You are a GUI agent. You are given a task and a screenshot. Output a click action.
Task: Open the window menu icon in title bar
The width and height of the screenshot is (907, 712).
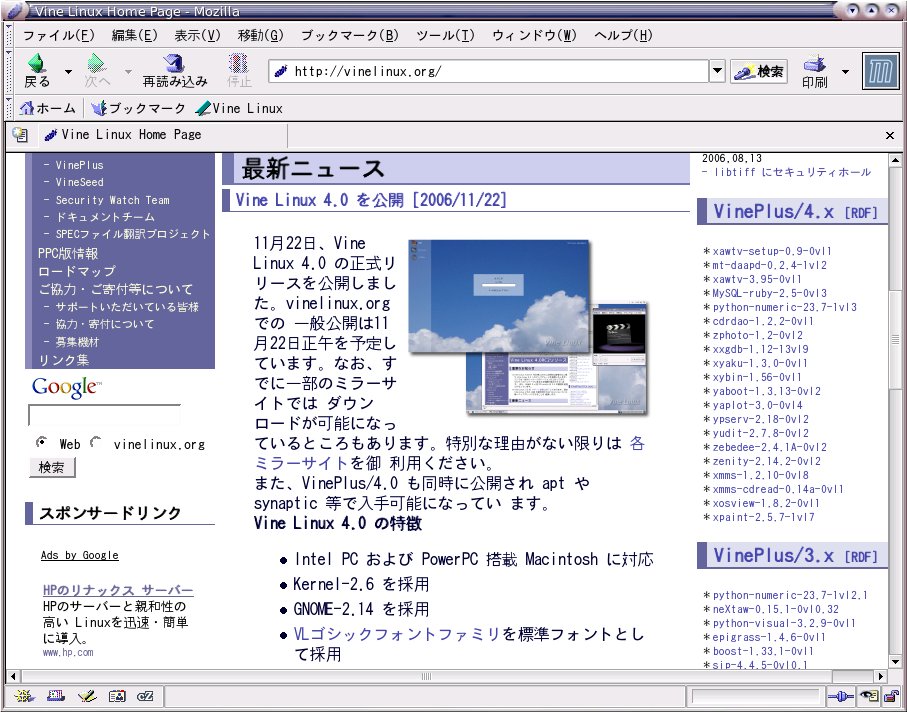click(x=16, y=10)
